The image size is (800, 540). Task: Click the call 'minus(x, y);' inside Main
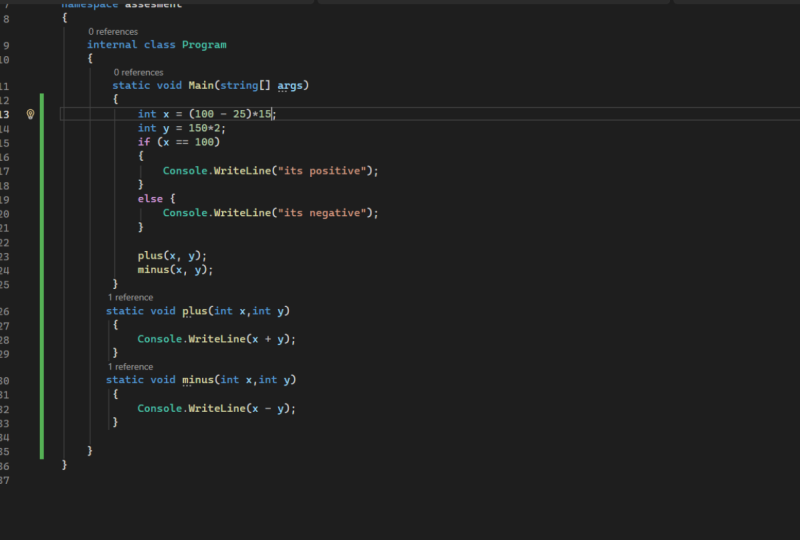tap(175, 269)
